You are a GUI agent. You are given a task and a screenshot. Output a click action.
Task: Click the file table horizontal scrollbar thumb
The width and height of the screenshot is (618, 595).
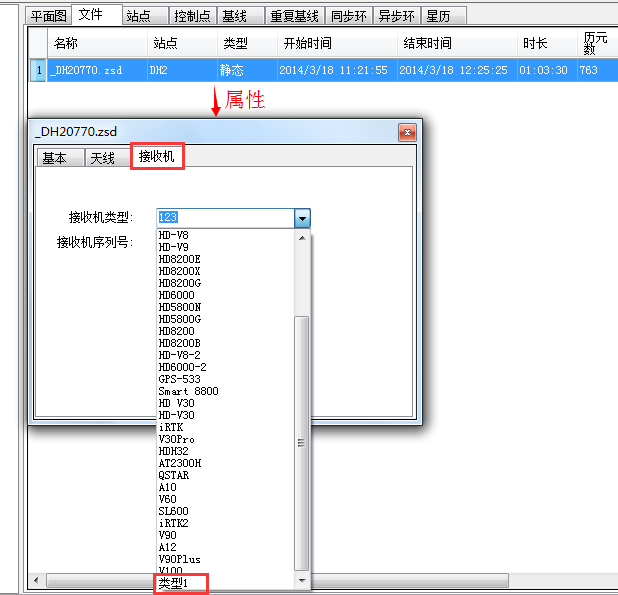[277, 580]
